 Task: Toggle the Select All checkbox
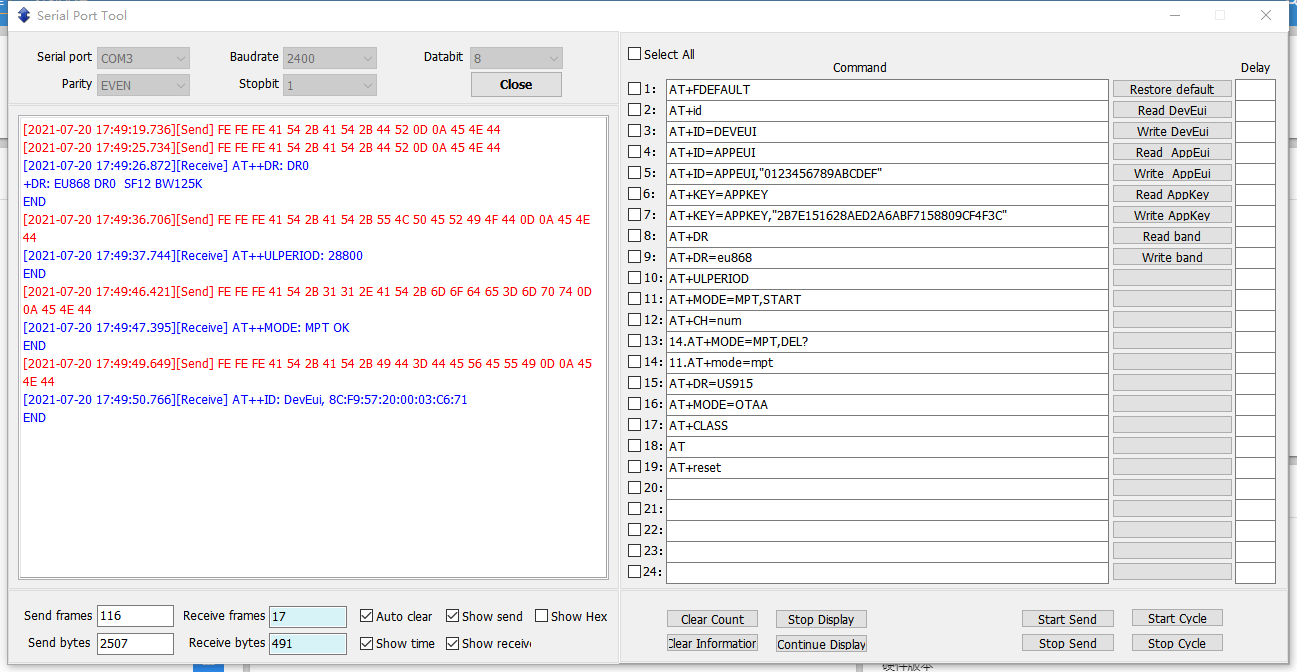pos(634,54)
